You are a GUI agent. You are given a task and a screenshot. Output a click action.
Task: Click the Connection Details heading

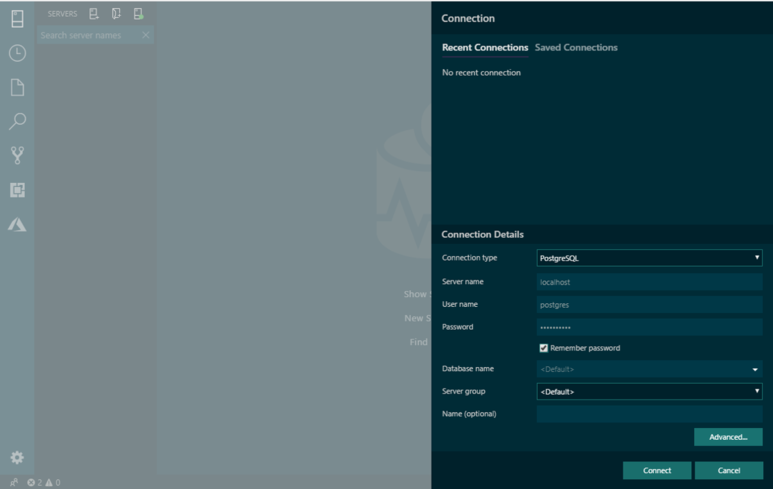[x=482, y=234]
